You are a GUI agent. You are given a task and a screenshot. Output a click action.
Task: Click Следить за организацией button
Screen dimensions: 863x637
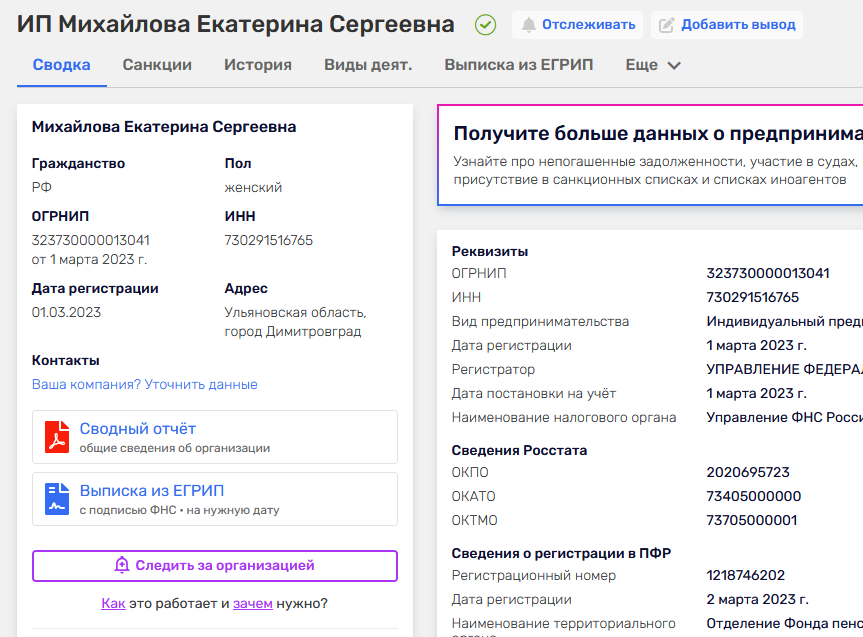click(x=215, y=565)
